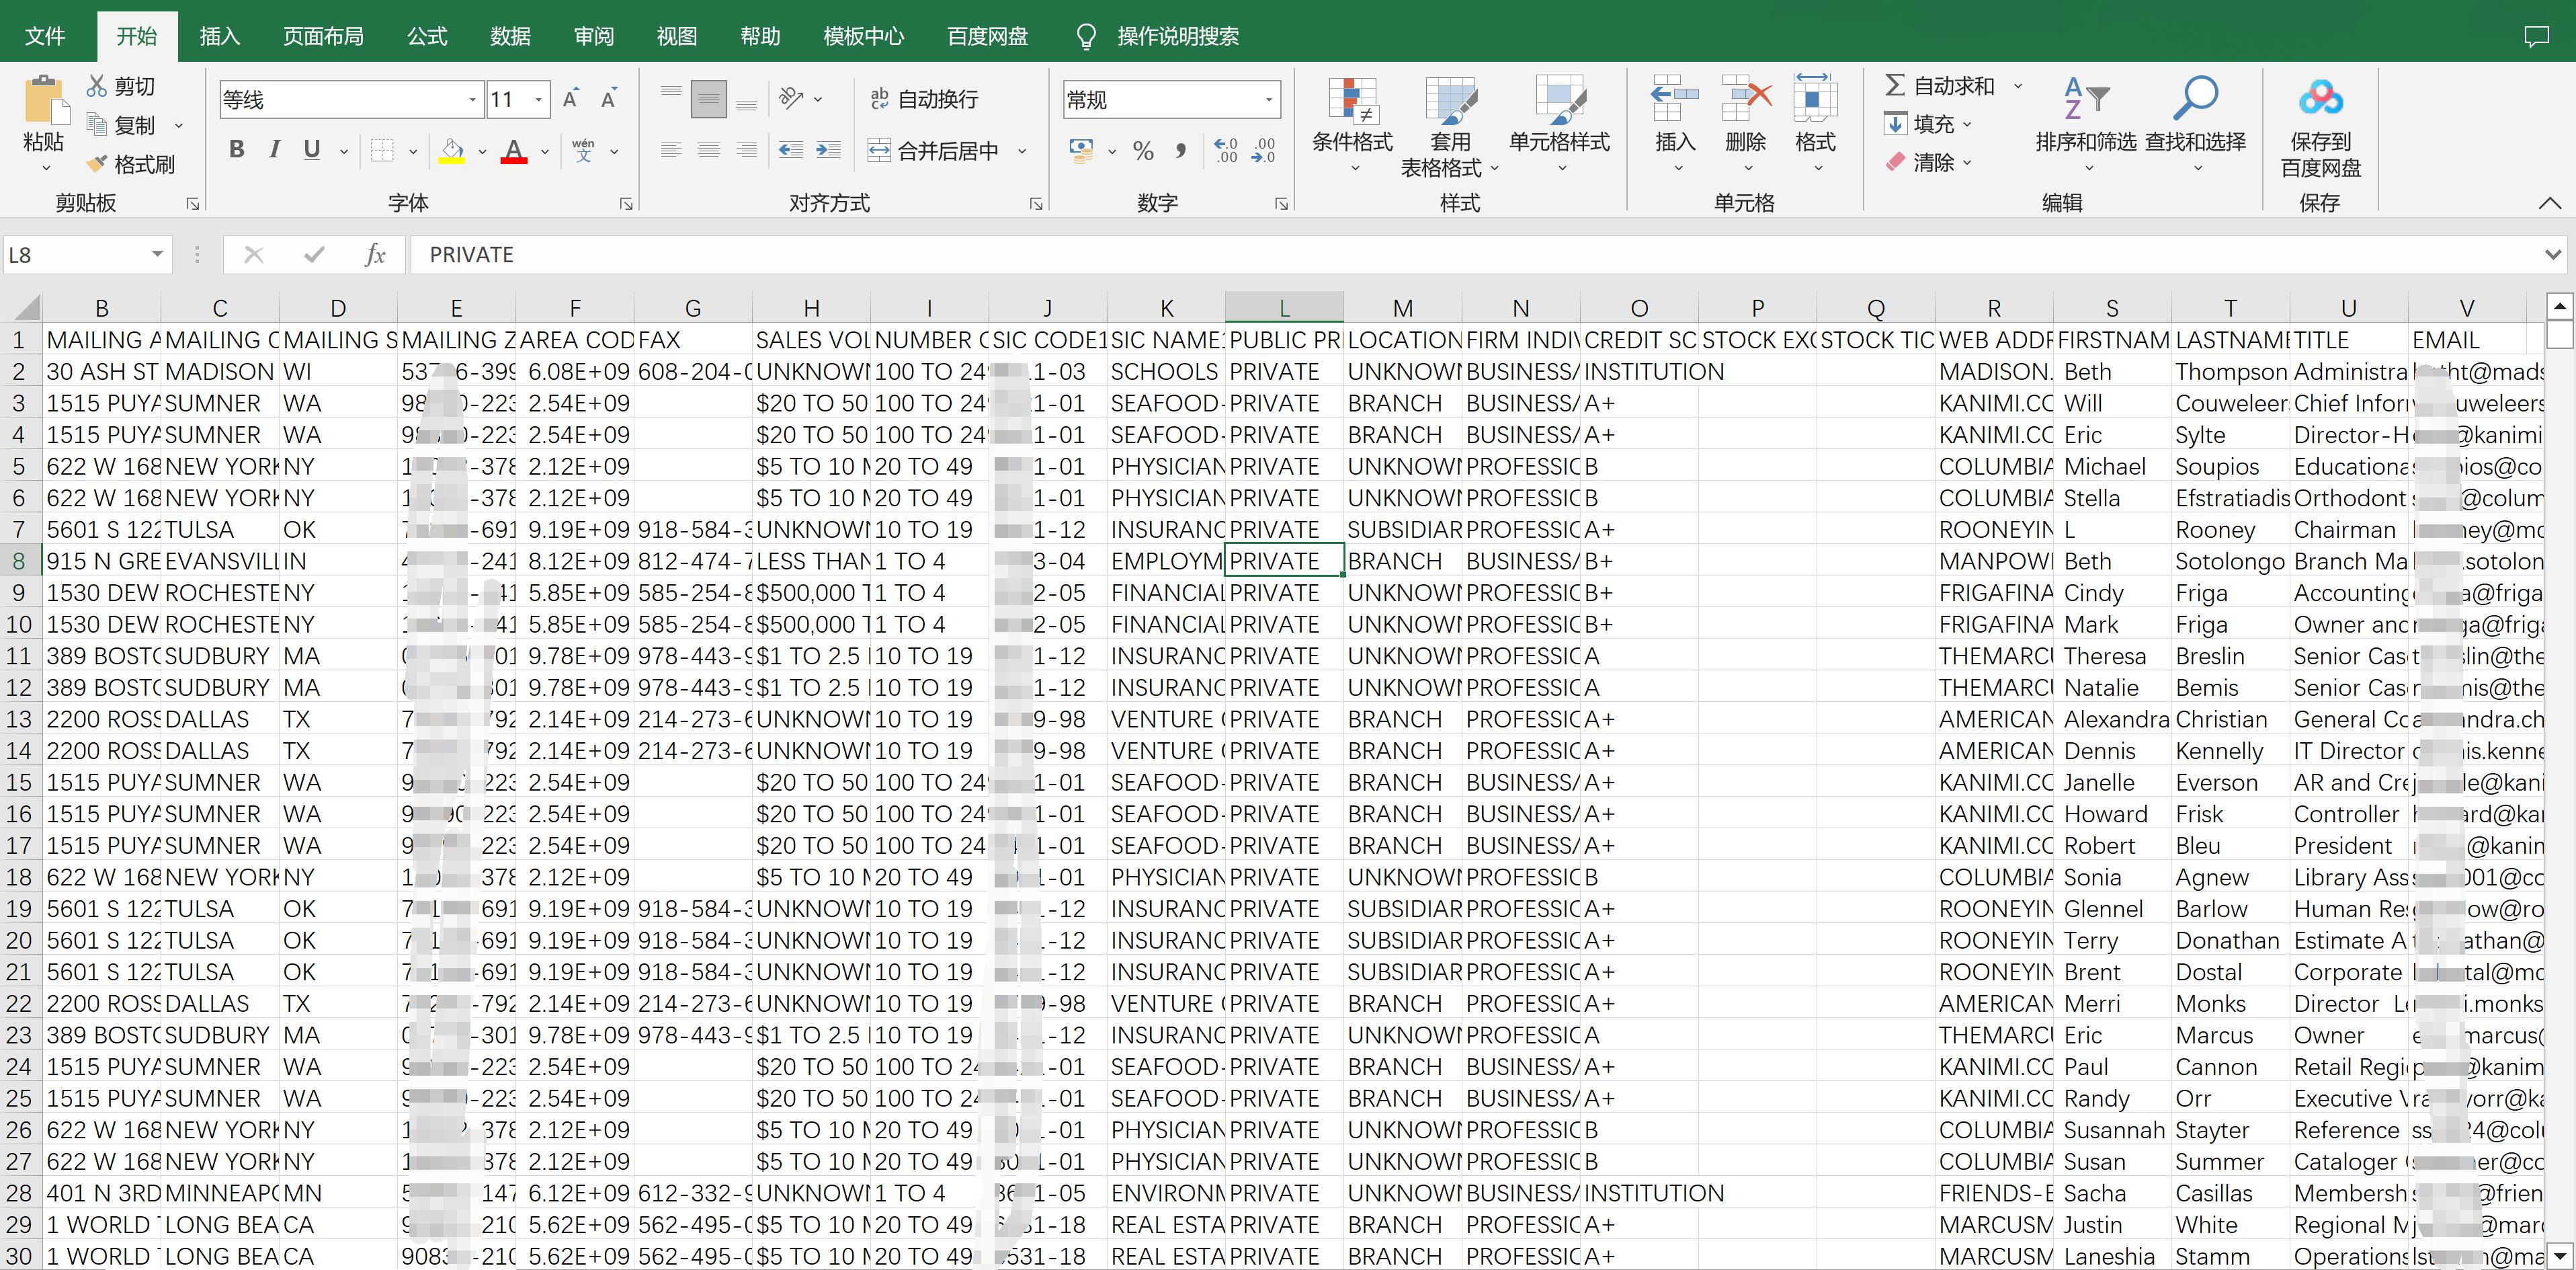Toggle center horizontal alignment
This screenshot has height=1270, width=2576.
(709, 150)
